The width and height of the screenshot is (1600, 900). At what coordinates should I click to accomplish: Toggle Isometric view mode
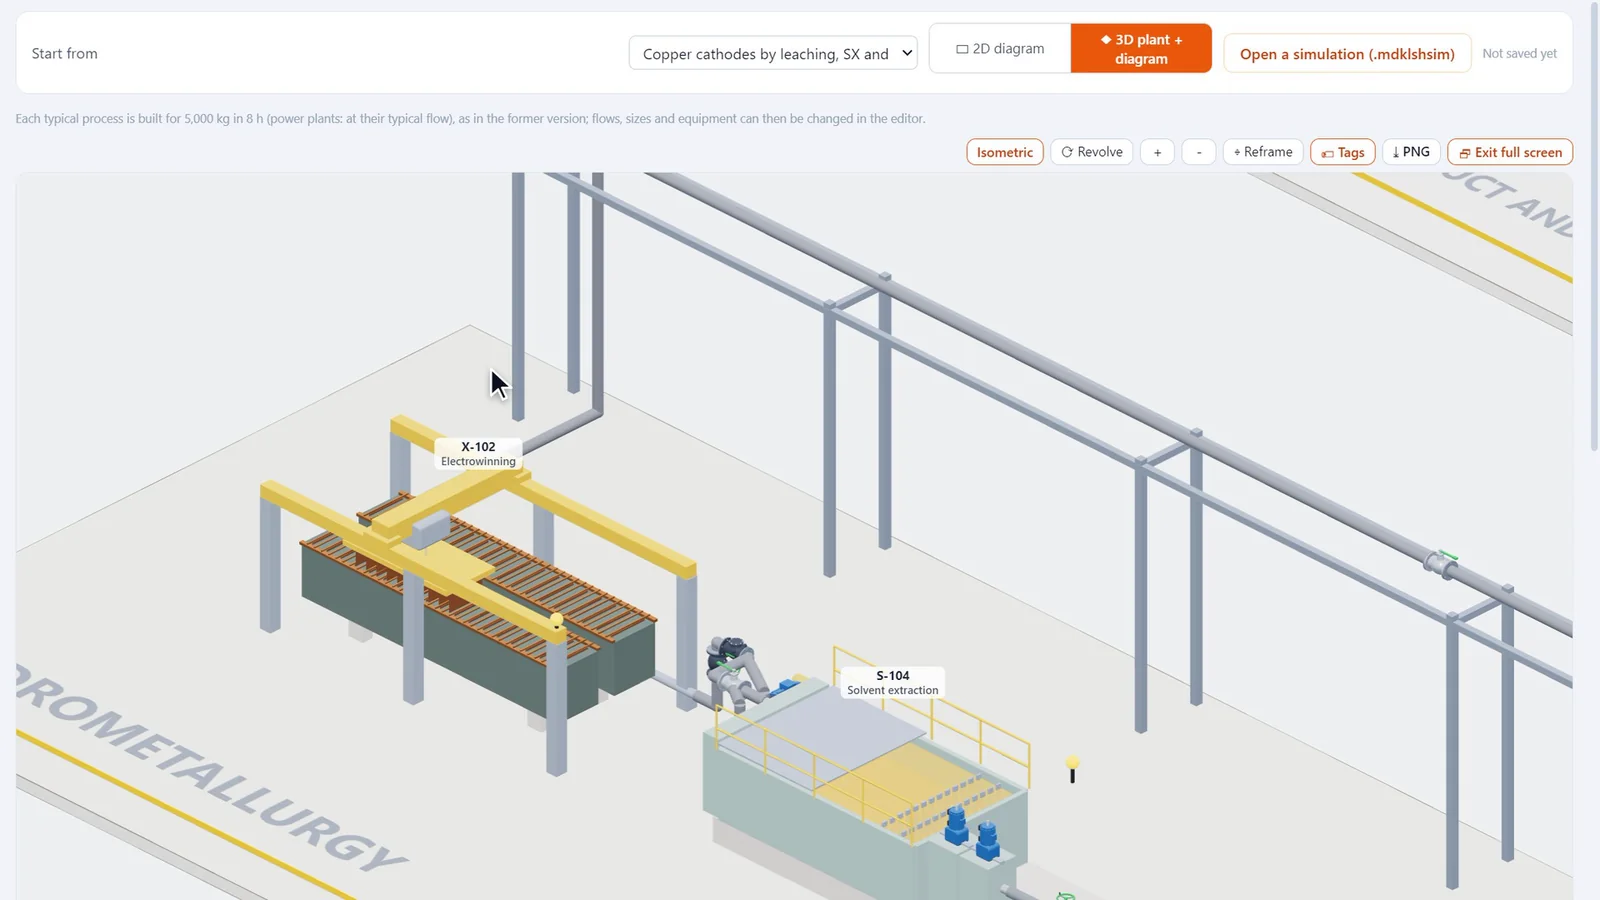point(1005,152)
